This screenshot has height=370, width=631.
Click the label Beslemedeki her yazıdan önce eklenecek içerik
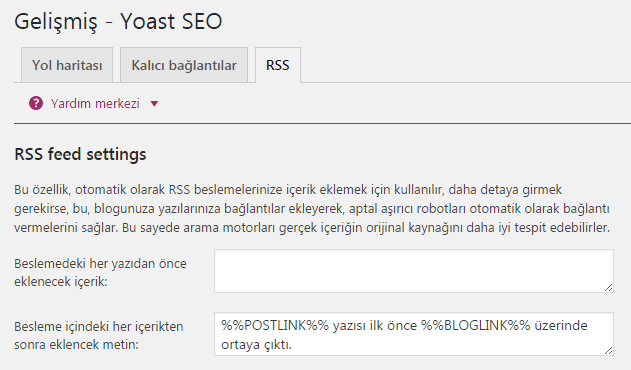pos(100,273)
